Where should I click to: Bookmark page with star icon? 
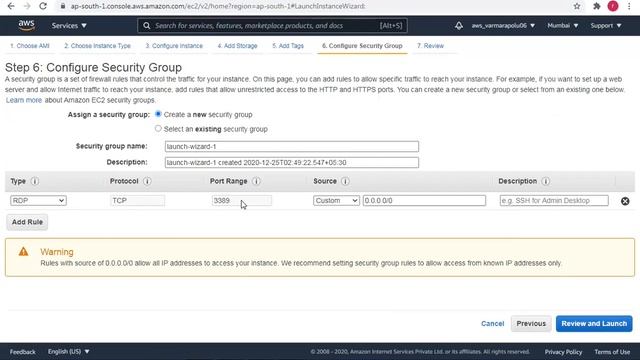pos(577,6)
